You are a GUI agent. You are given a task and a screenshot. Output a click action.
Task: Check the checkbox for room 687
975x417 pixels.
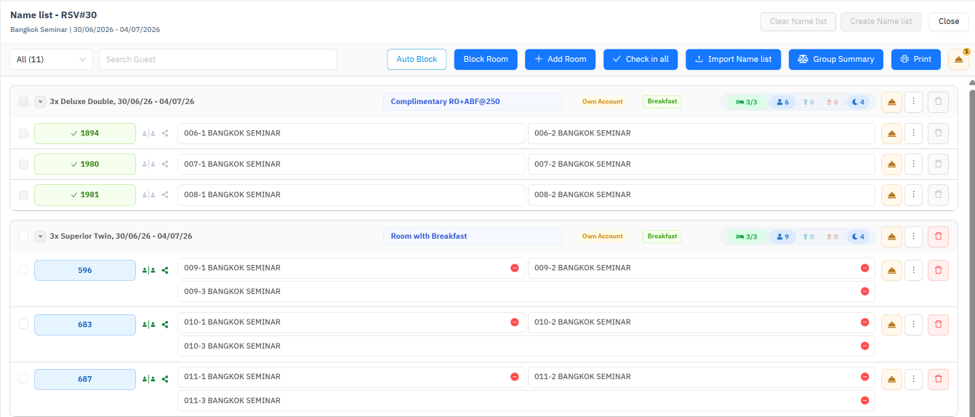(x=24, y=379)
